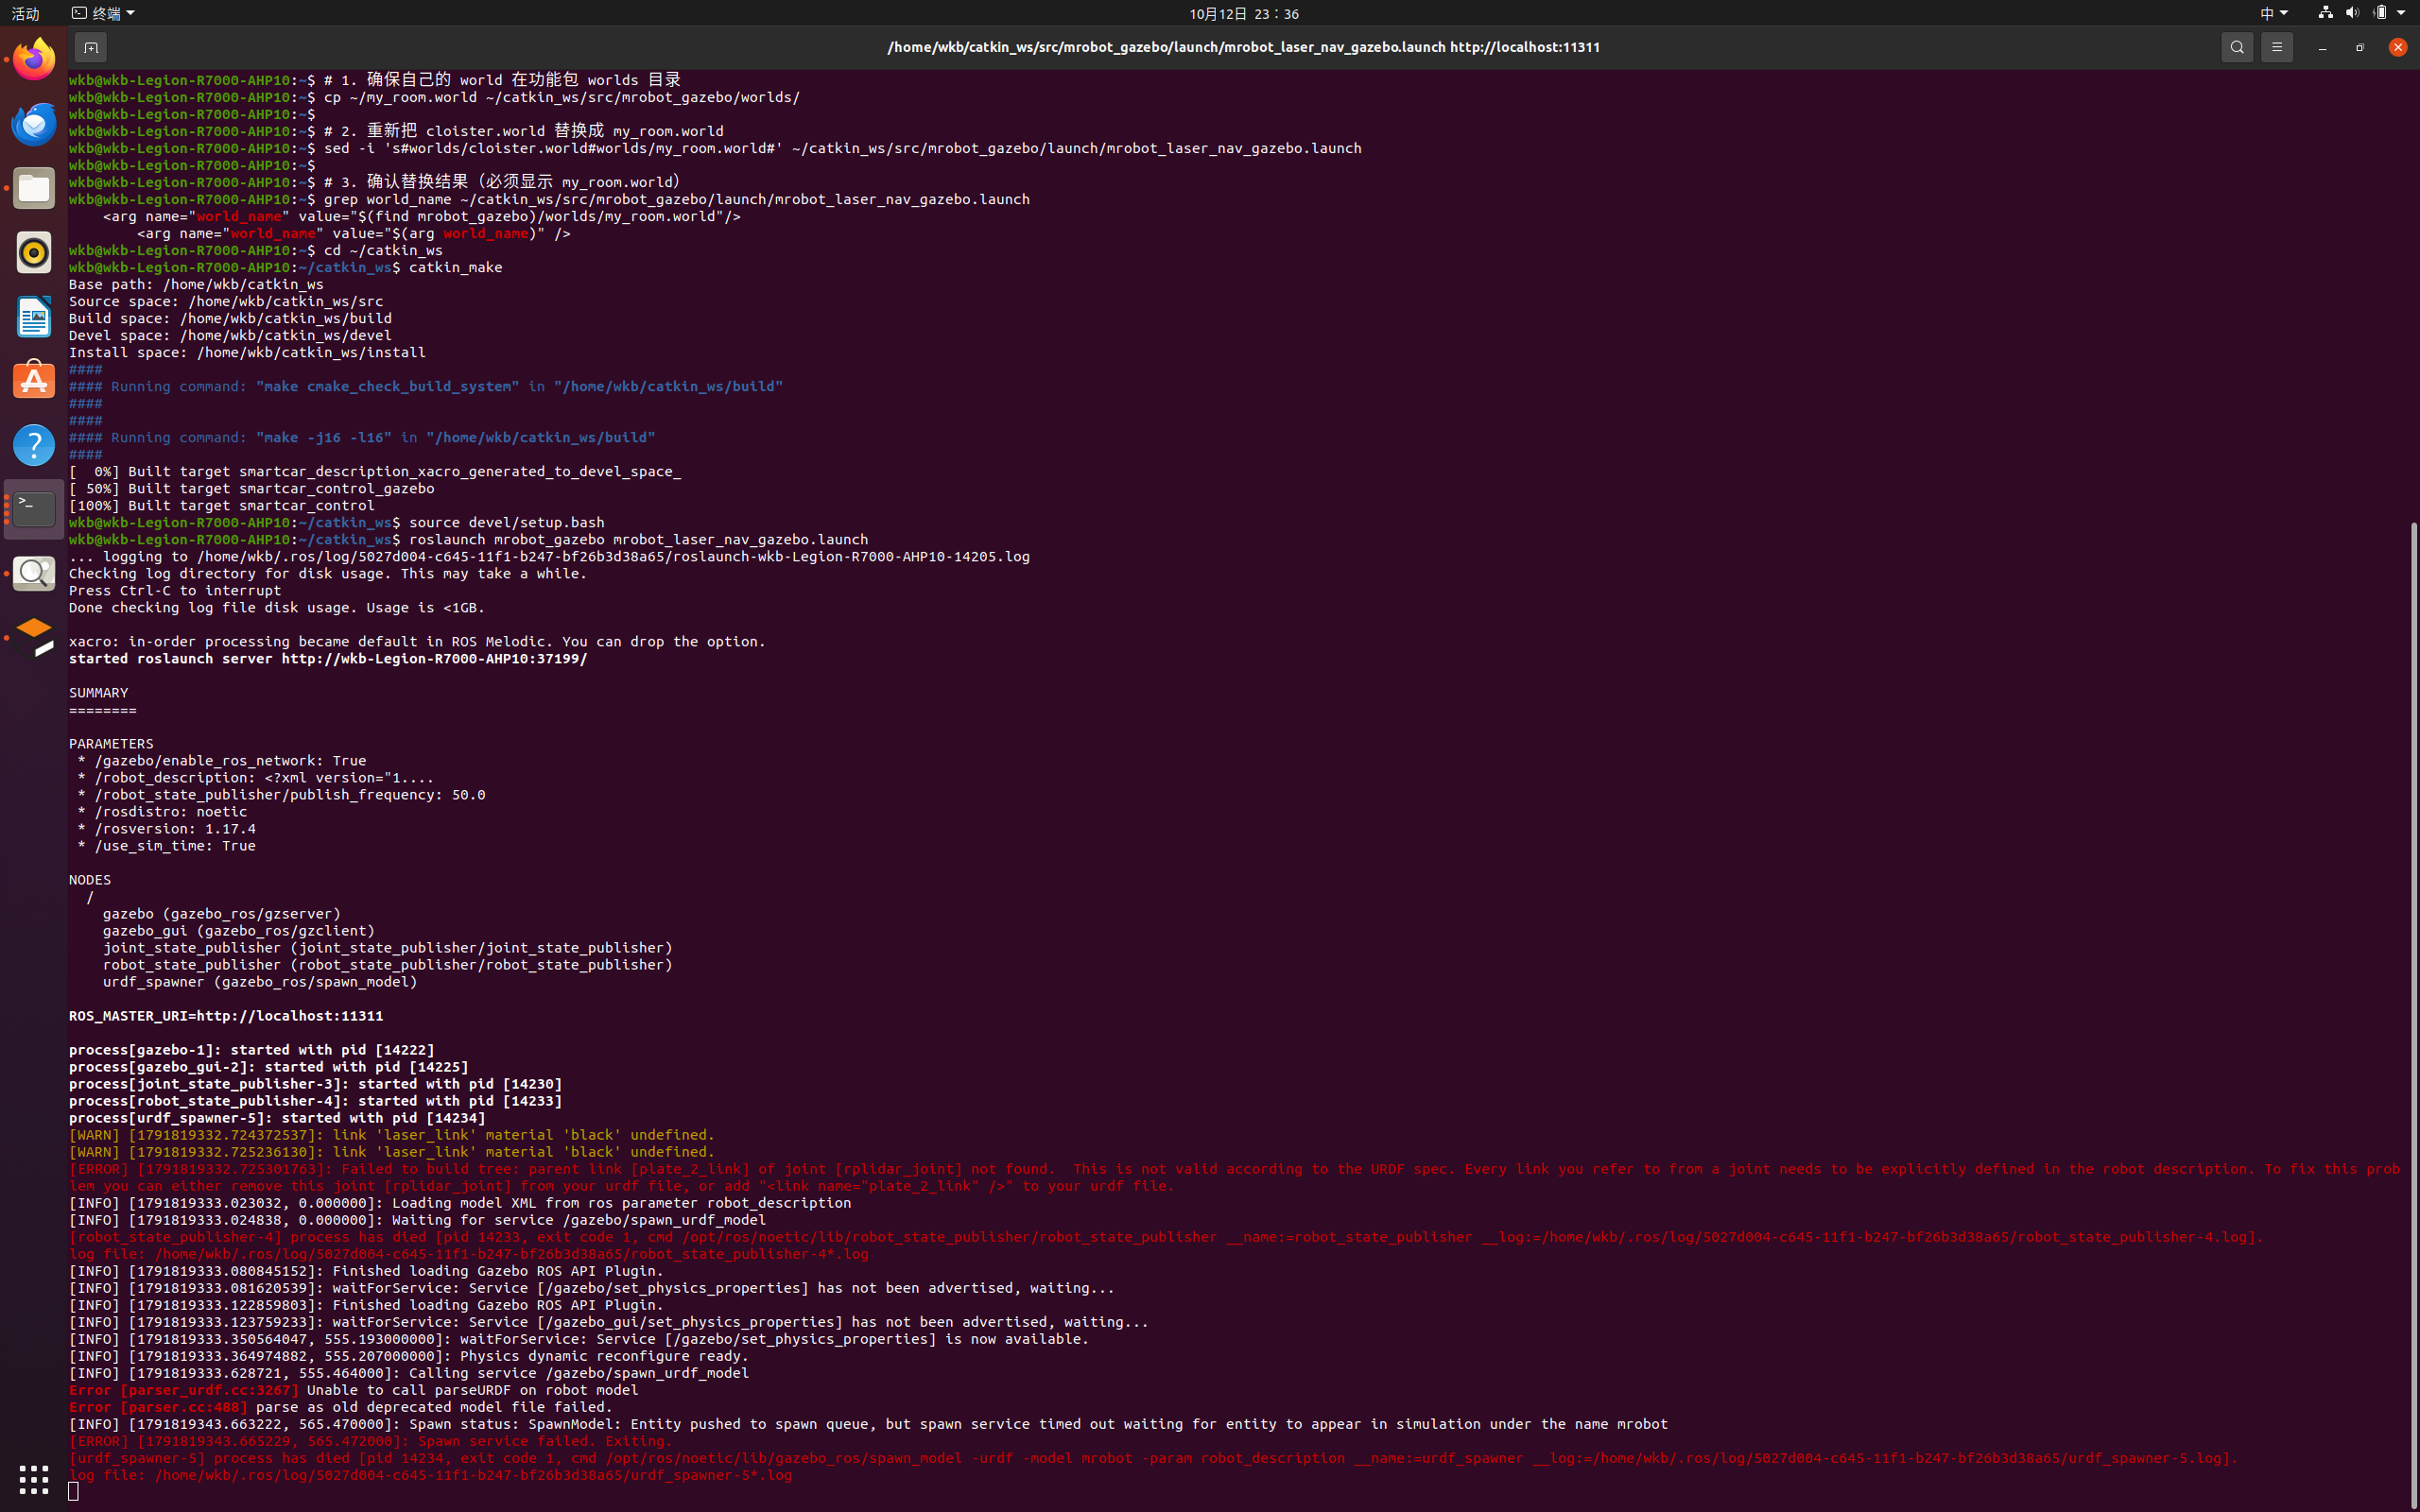Viewport: 2420px width, 1512px height.
Task: Click the '/rosdistro: noetic' parameter line
Action: point(162,812)
